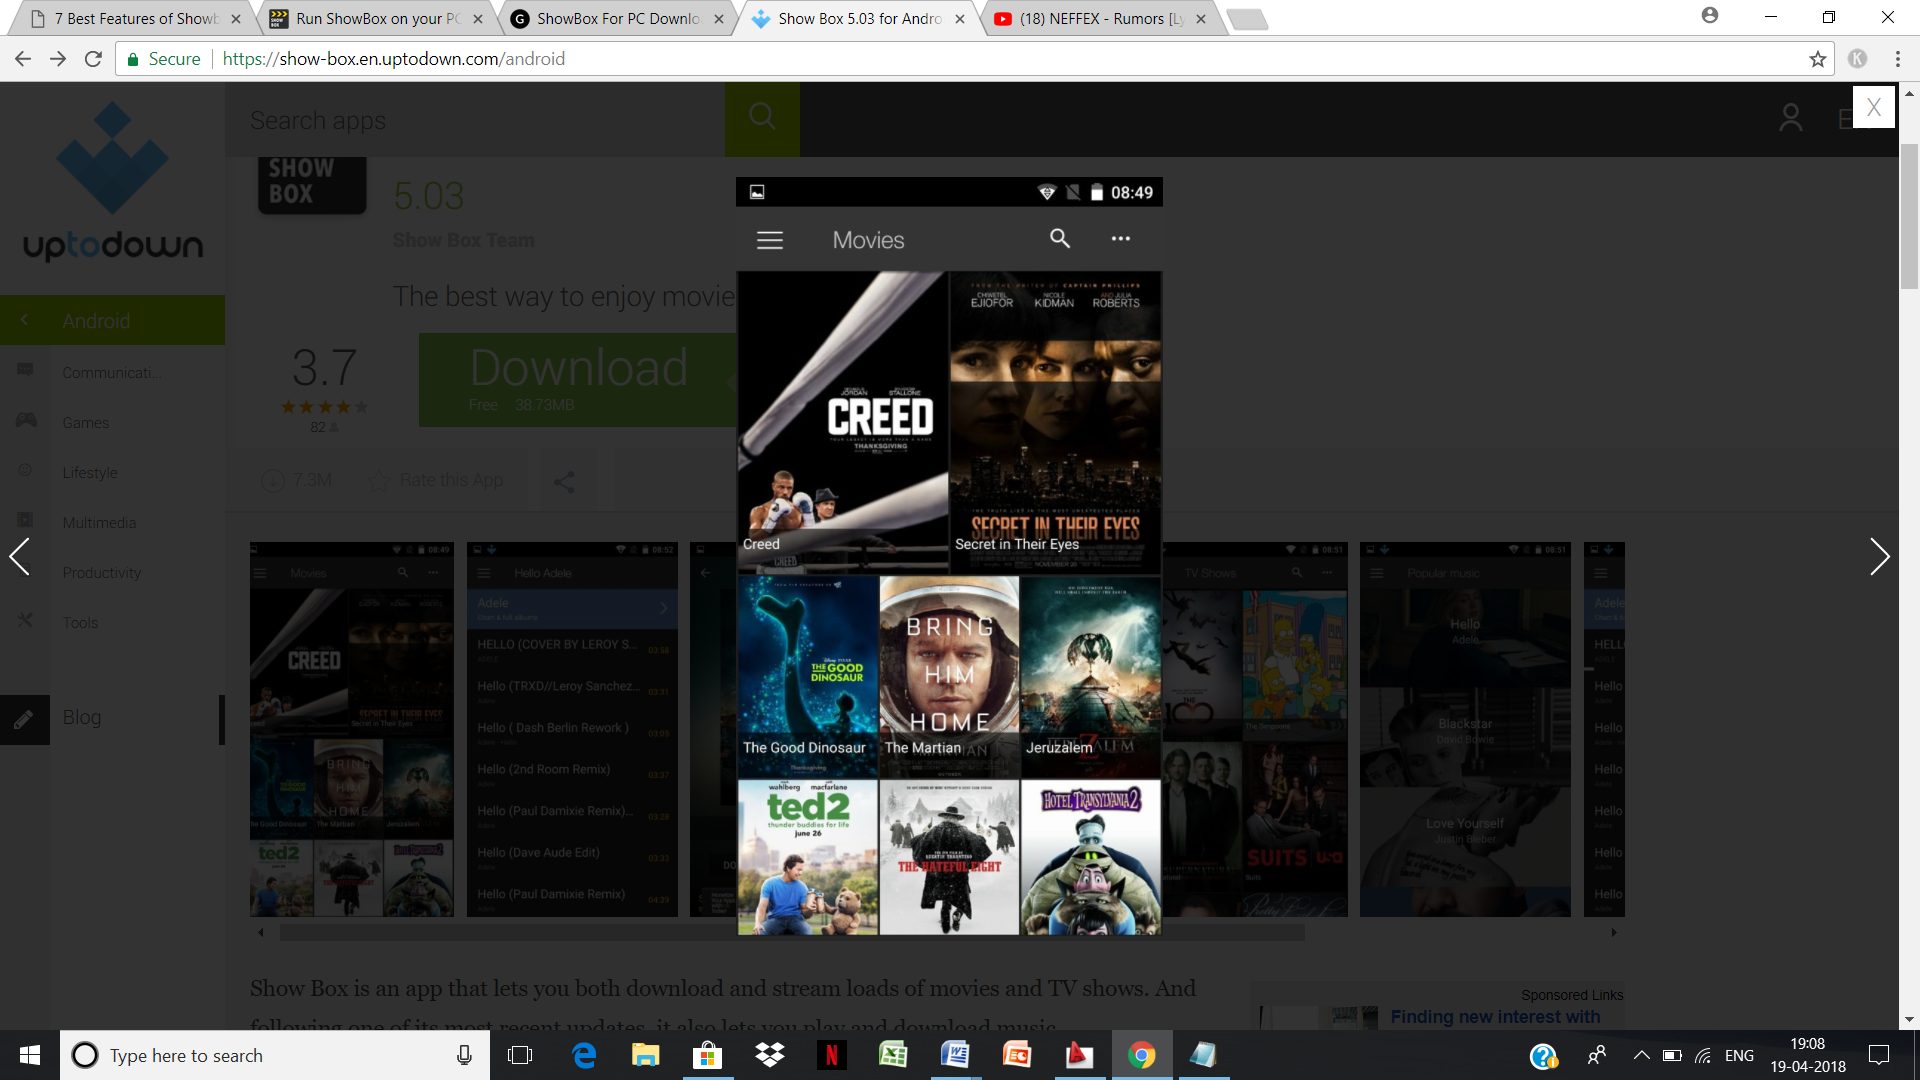Switch to Run ShowBox on your PC tab
The width and height of the screenshot is (1920, 1080).
(x=378, y=18)
